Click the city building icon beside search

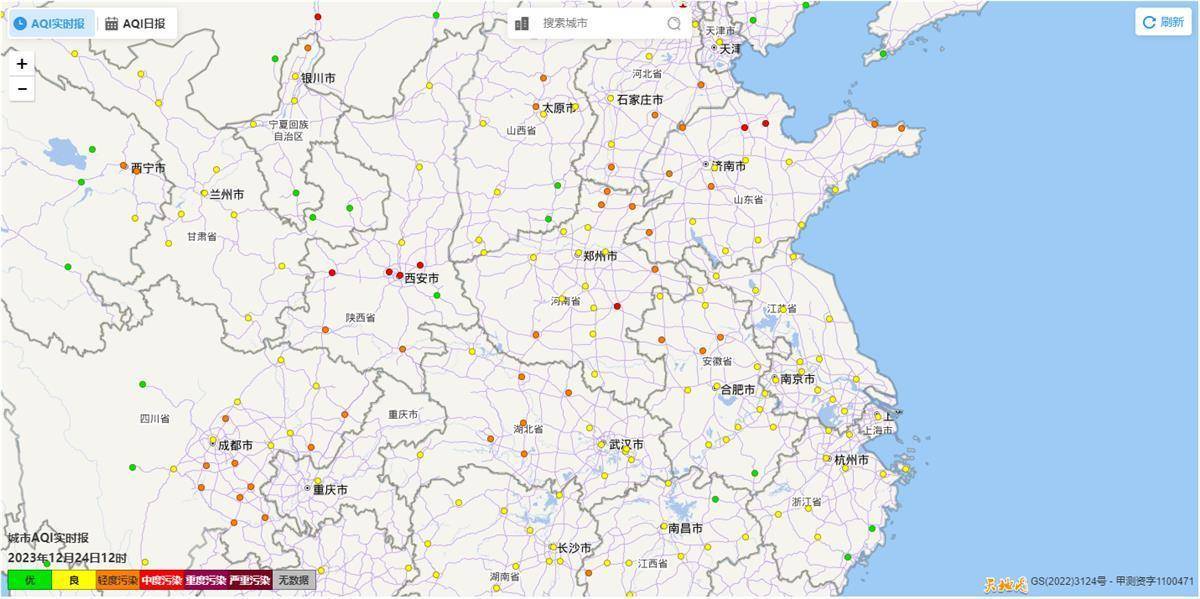tap(521, 23)
